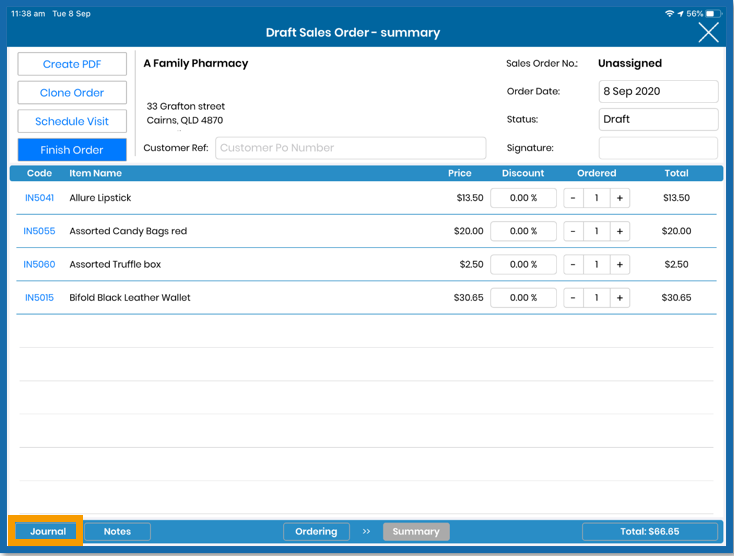Tap the order Total $66.65 button
Image resolution: width=734 pixels, height=556 pixels.
click(x=650, y=531)
